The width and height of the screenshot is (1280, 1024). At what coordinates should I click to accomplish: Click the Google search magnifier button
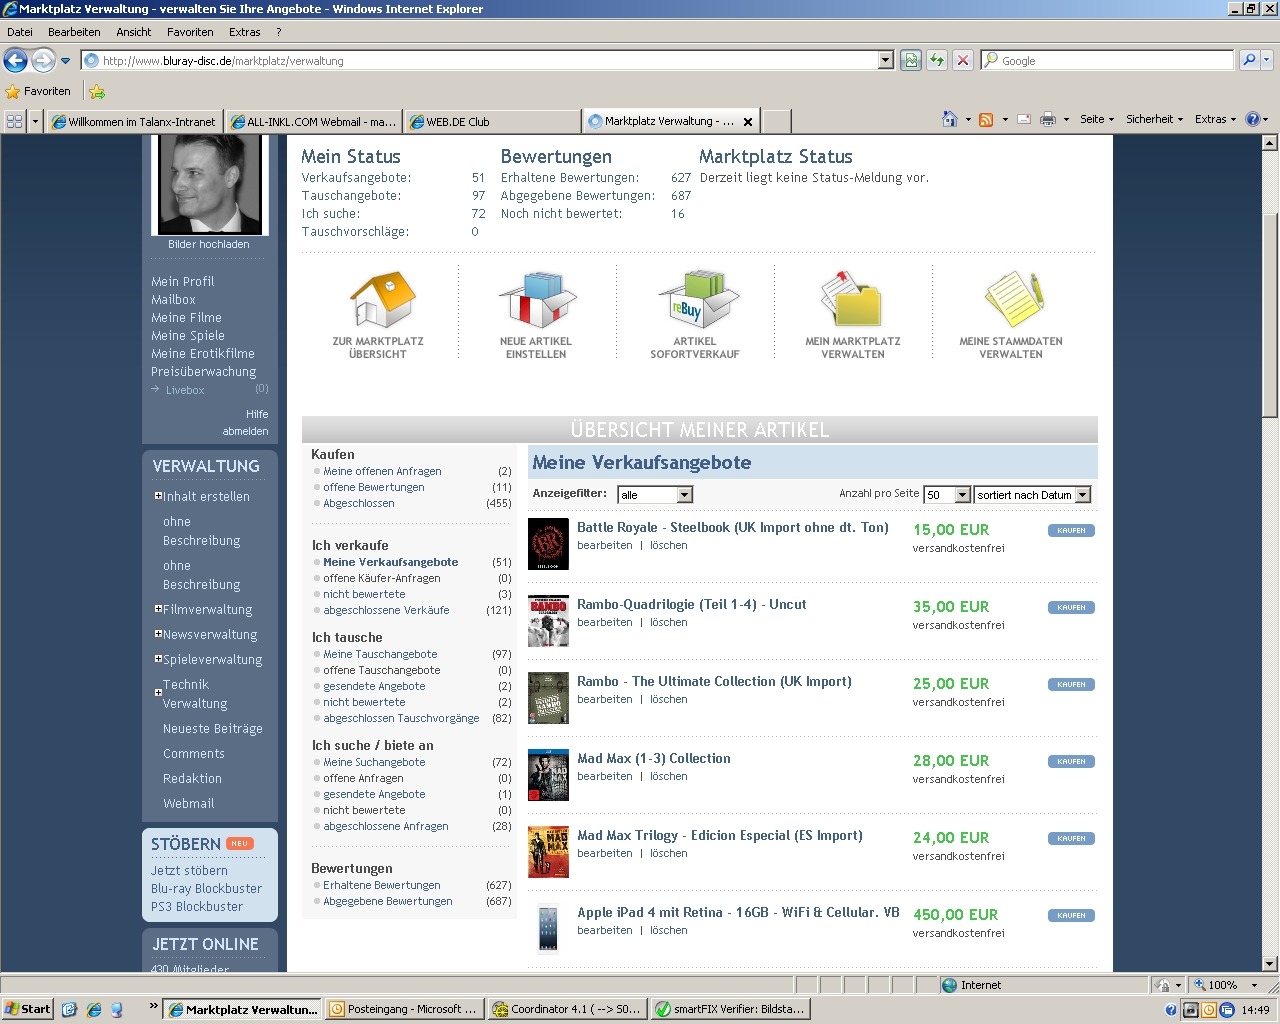[1249, 60]
